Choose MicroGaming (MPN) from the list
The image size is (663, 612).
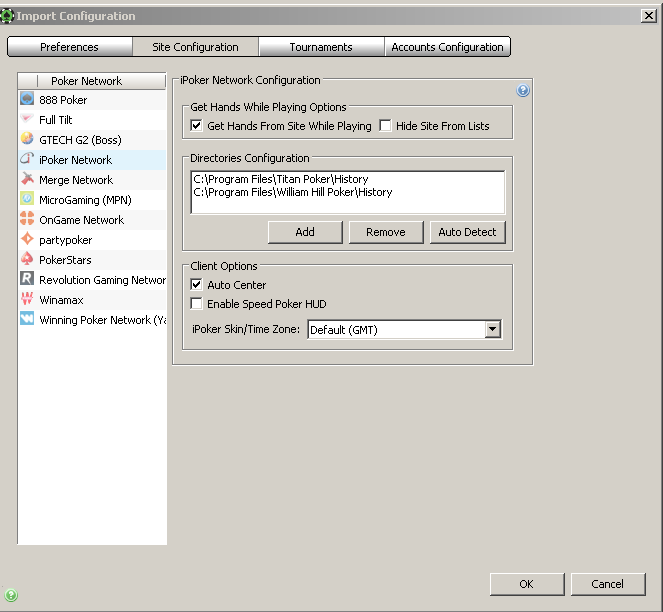pos(92,200)
